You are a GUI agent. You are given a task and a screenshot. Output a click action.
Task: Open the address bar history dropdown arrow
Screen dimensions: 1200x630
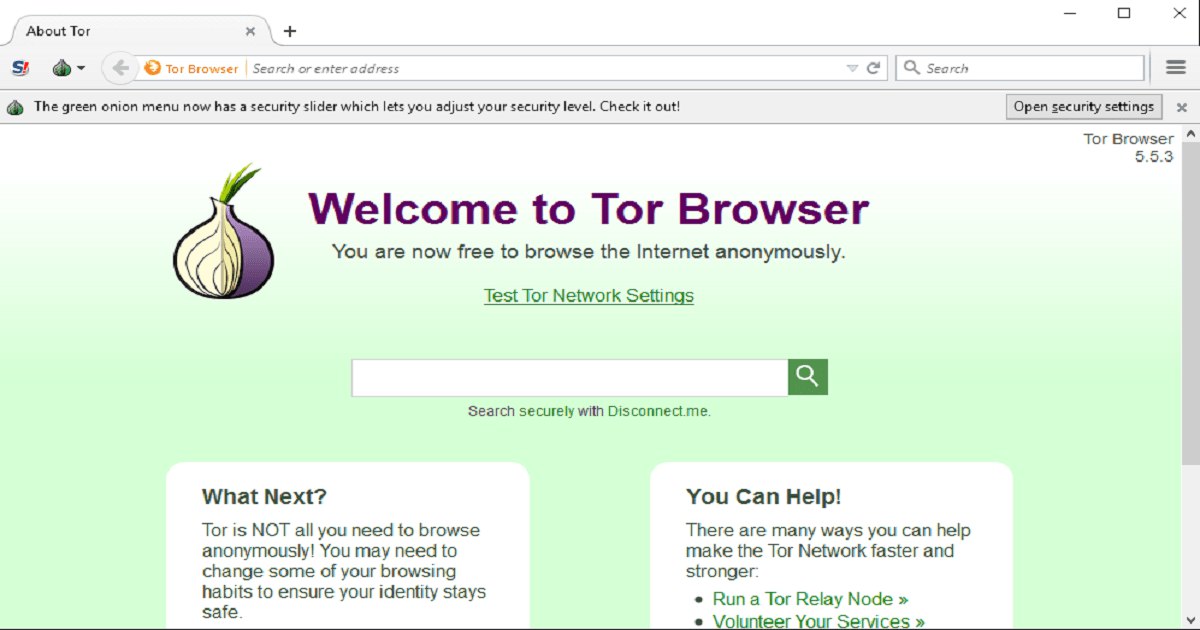(x=852, y=68)
